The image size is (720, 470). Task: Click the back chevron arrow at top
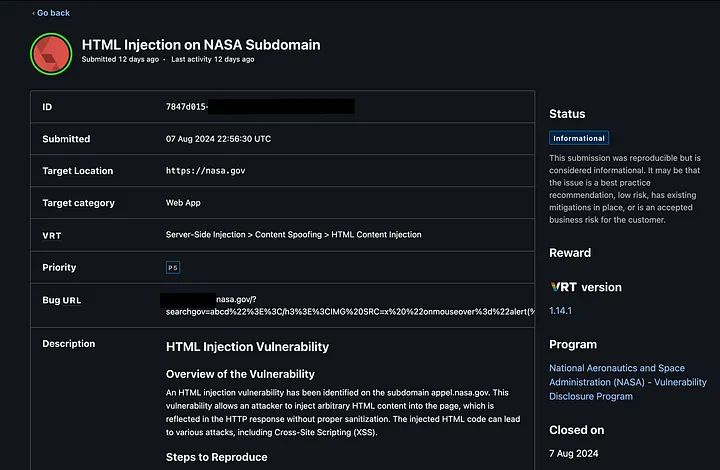[x=34, y=13]
